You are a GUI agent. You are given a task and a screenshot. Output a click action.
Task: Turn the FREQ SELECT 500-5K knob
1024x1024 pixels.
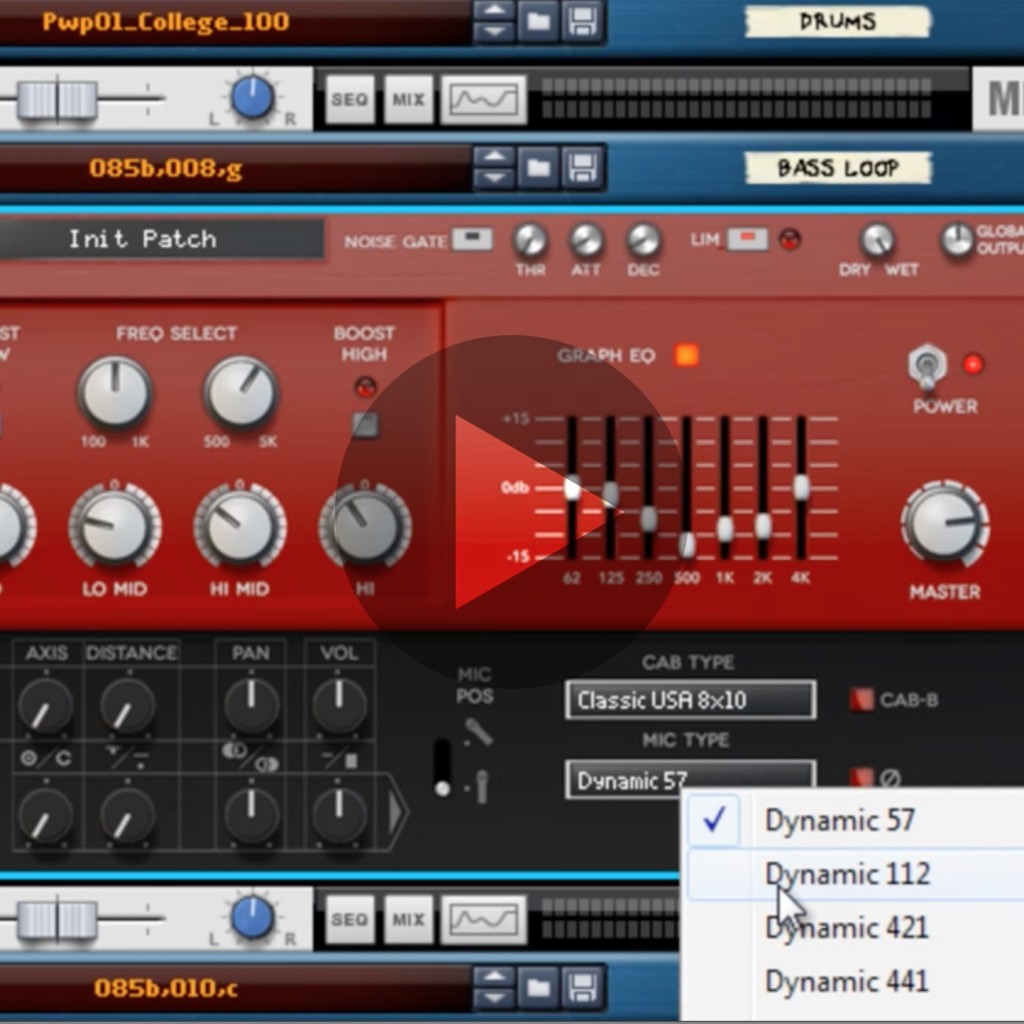click(241, 393)
